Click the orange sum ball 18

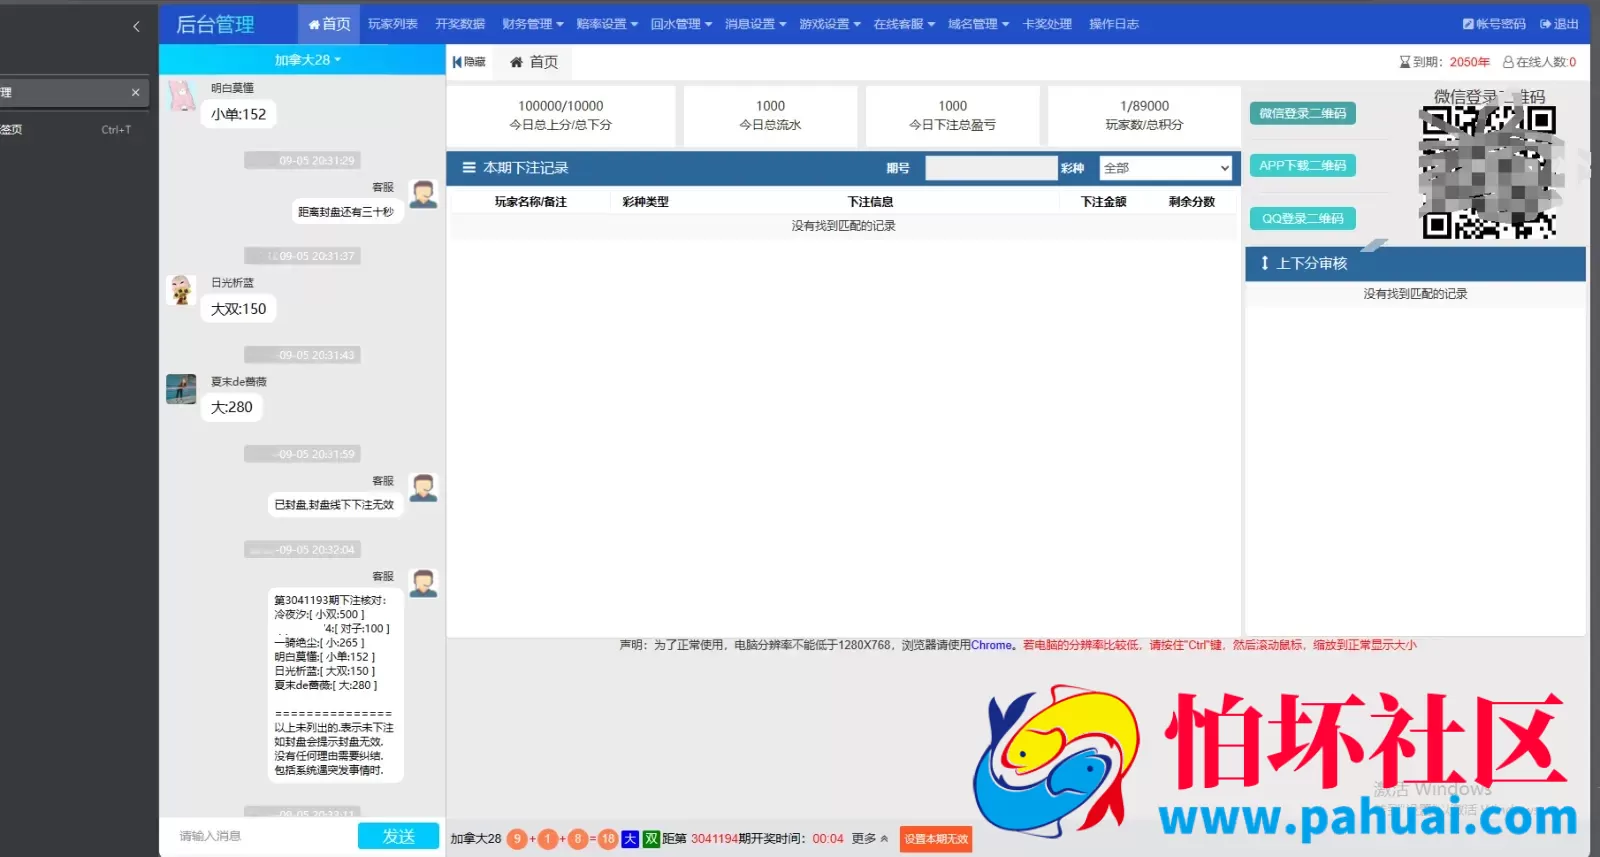pos(608,839)
